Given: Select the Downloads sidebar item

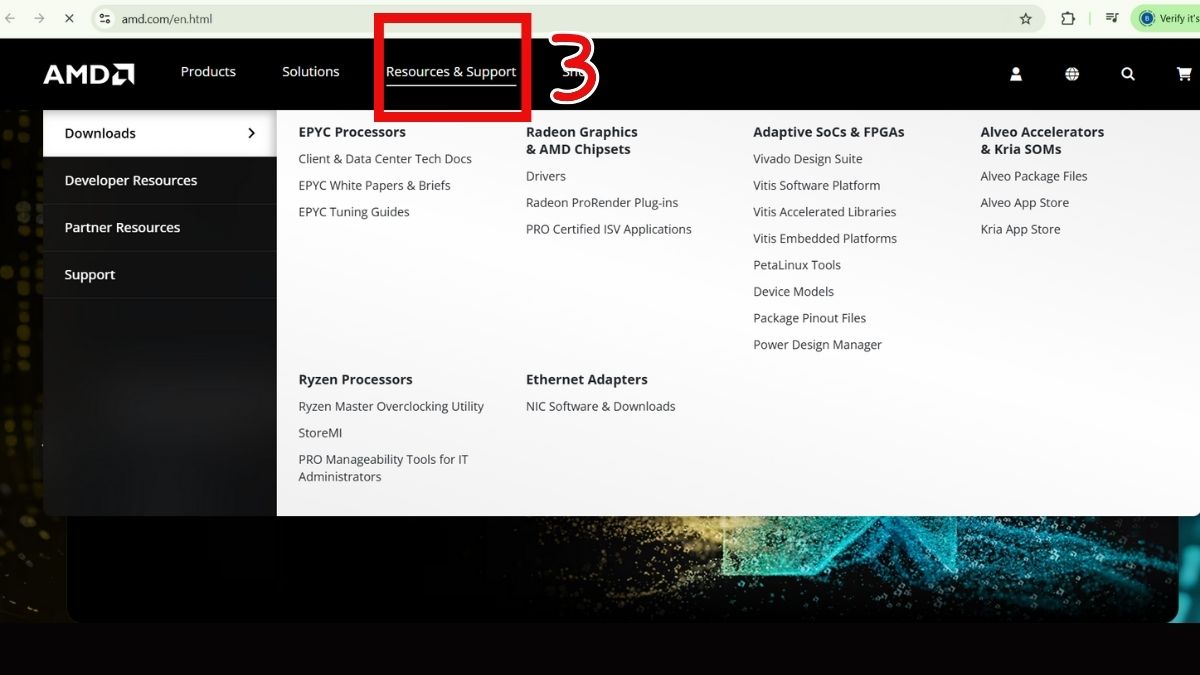Looking at the screenshot, I should [160, 133].
